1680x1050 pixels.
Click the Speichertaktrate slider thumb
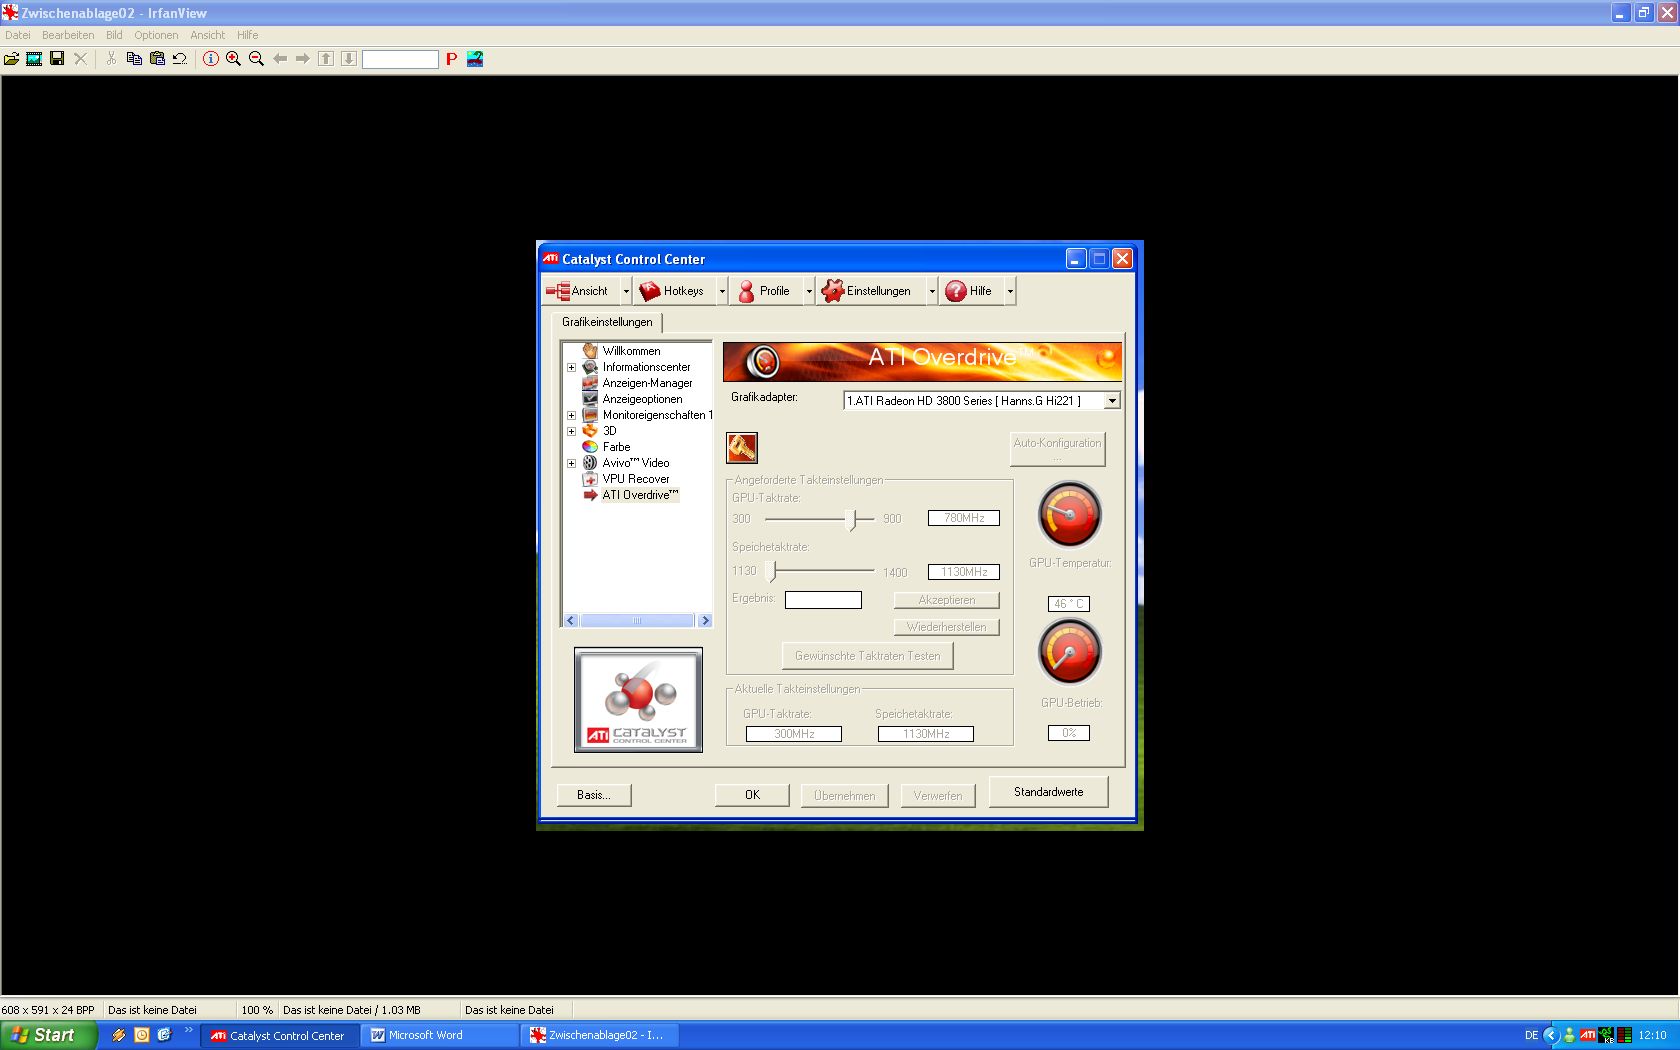coord(771,572)
